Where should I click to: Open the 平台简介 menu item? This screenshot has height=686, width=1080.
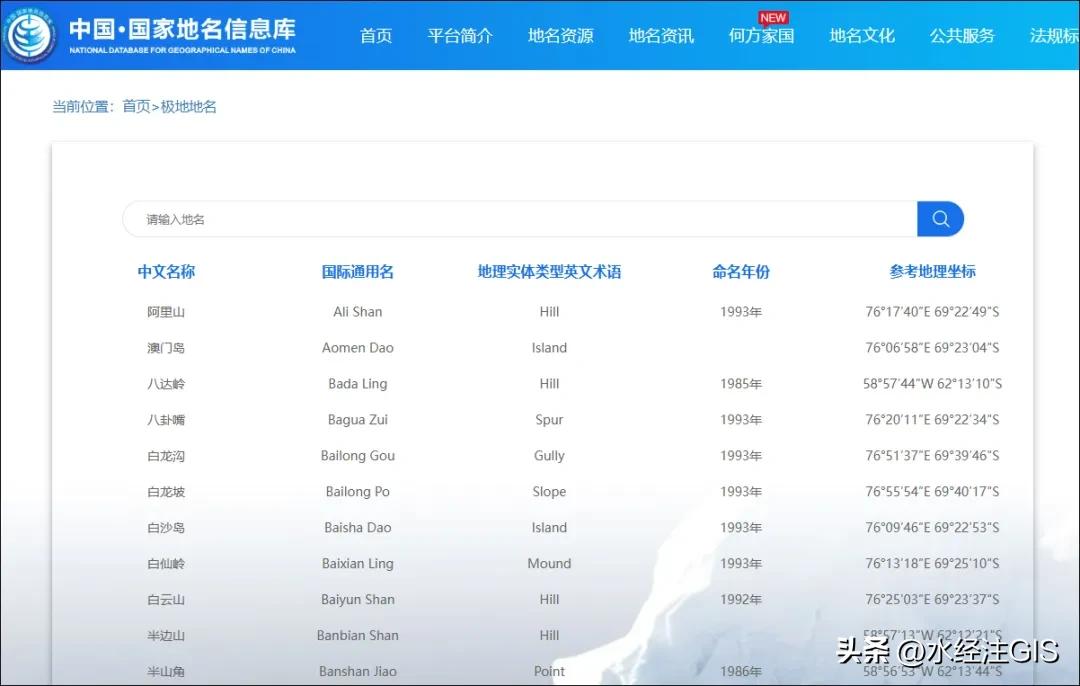[460, 36]
